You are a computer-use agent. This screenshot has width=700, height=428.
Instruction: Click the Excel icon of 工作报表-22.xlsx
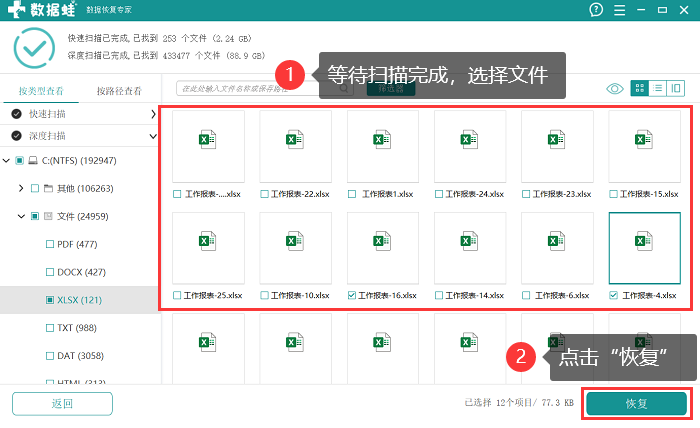tap(295, 140)
